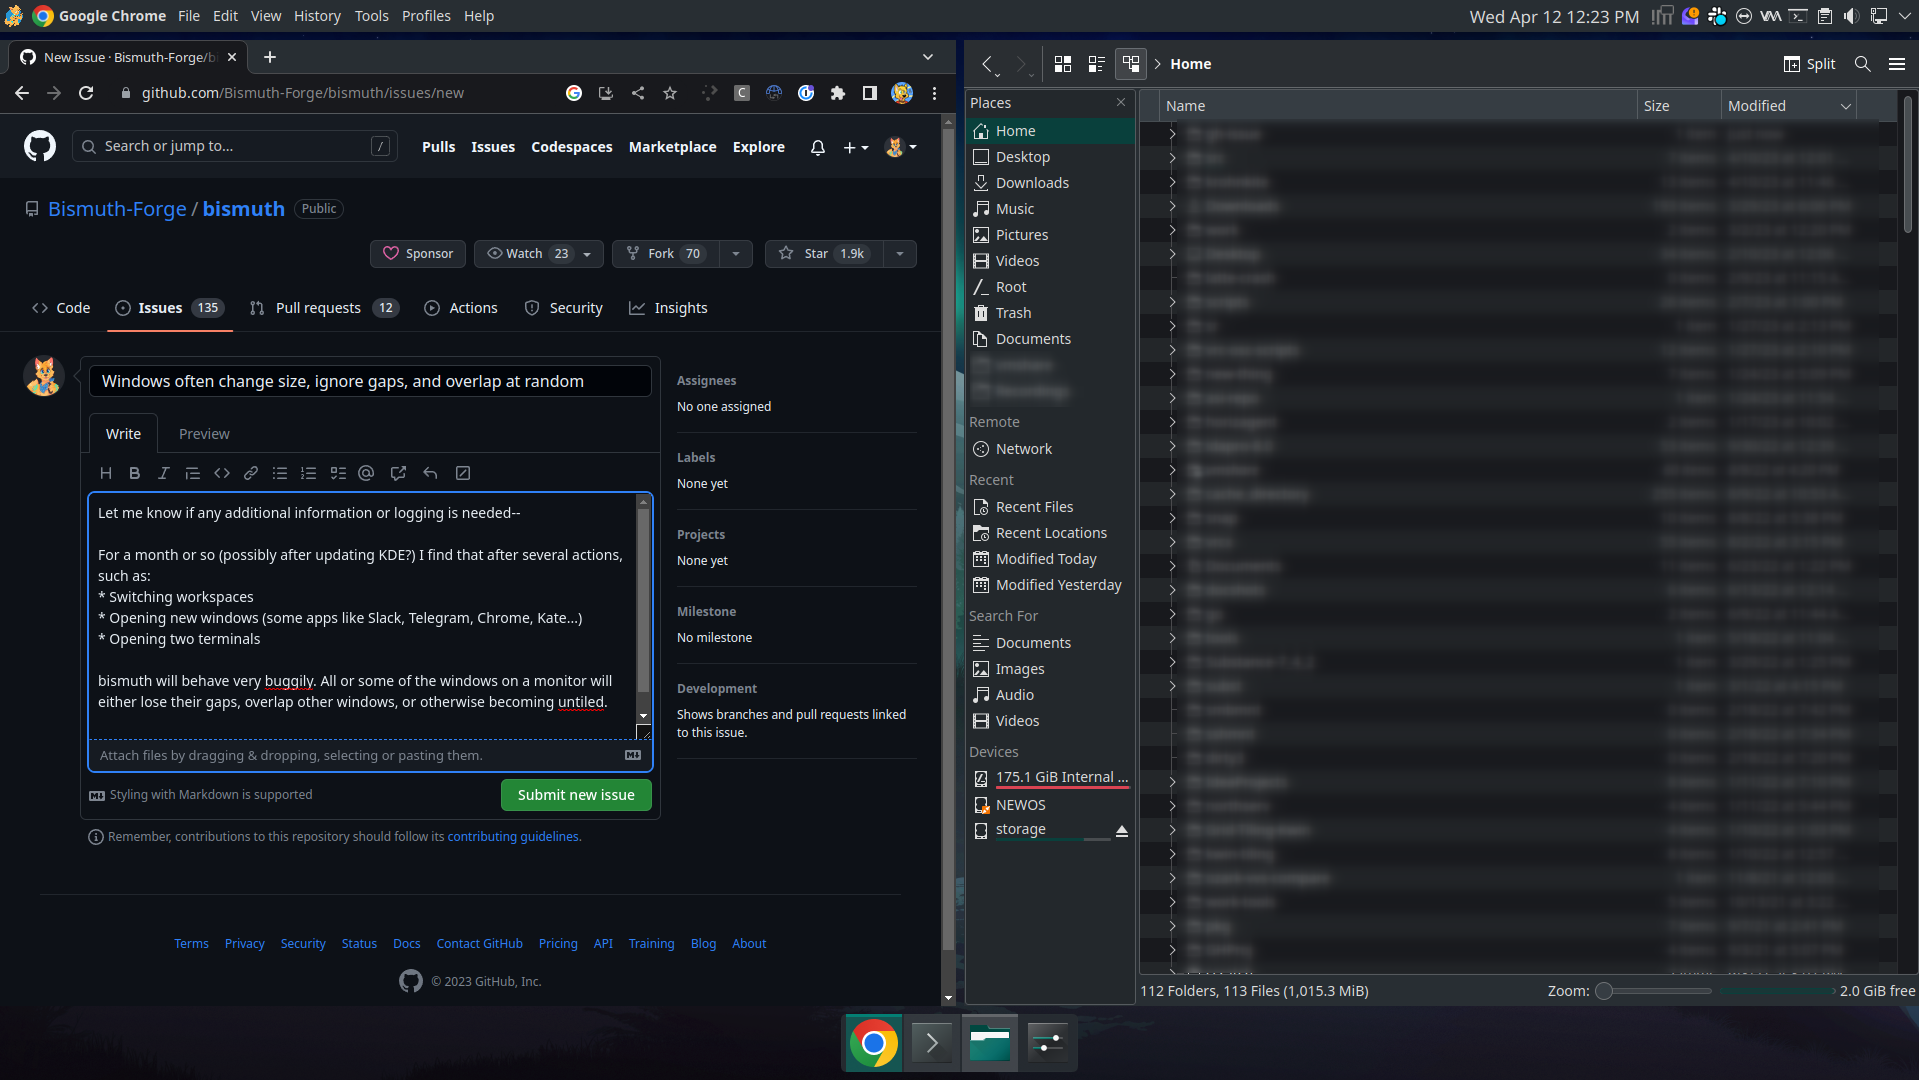Insert numbered list icon
This screenshot has width=1919, height=1080.
coord(309,473)
